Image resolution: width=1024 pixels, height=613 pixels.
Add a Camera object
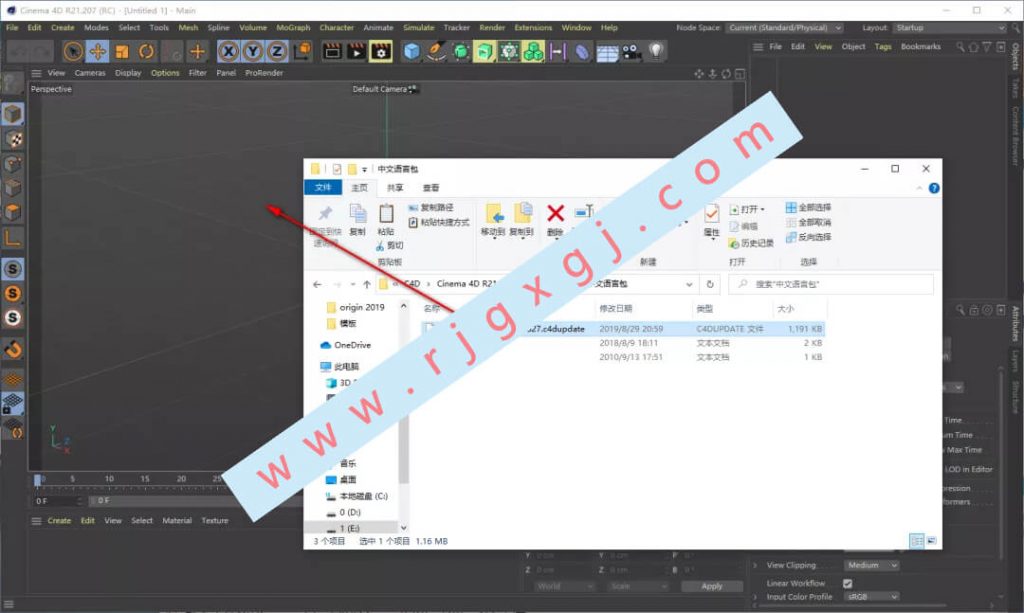(631, 51)
